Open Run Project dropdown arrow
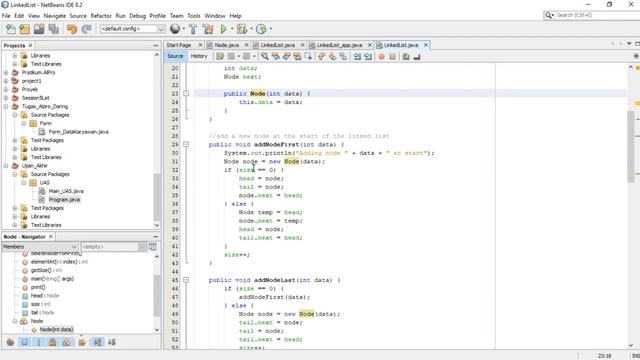 coord(232,29)
